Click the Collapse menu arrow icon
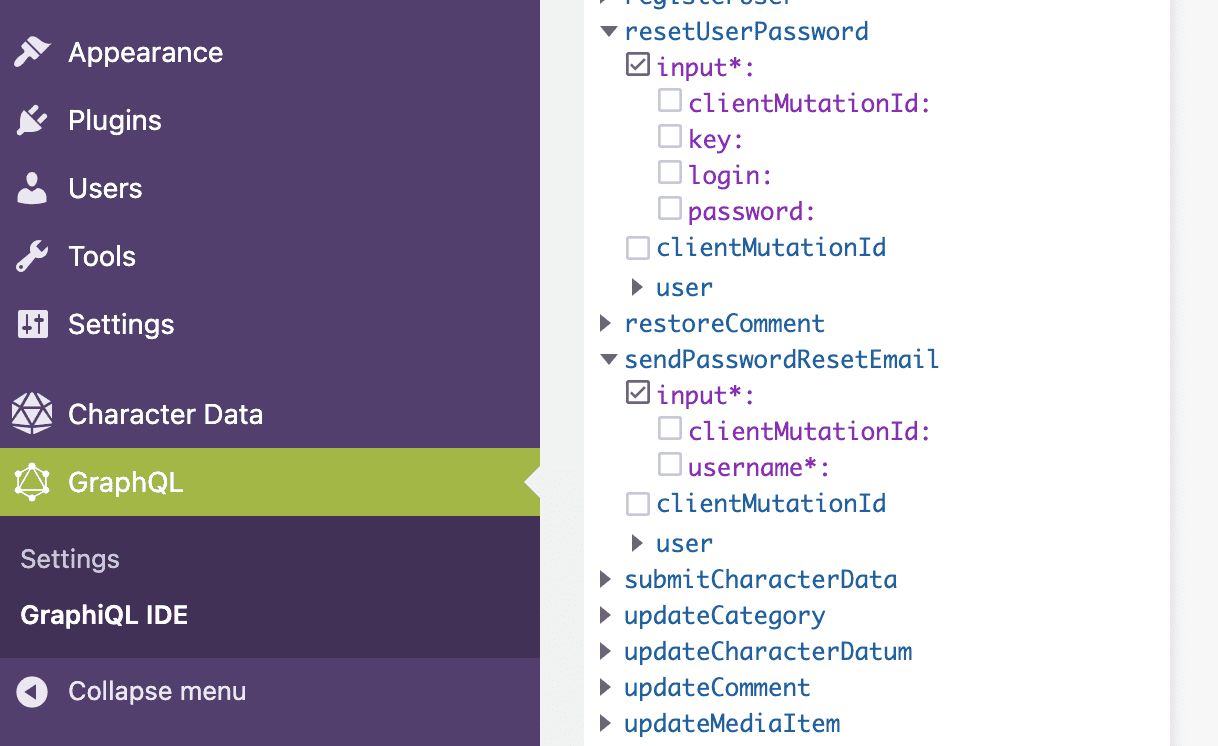 tap(32, 691)
